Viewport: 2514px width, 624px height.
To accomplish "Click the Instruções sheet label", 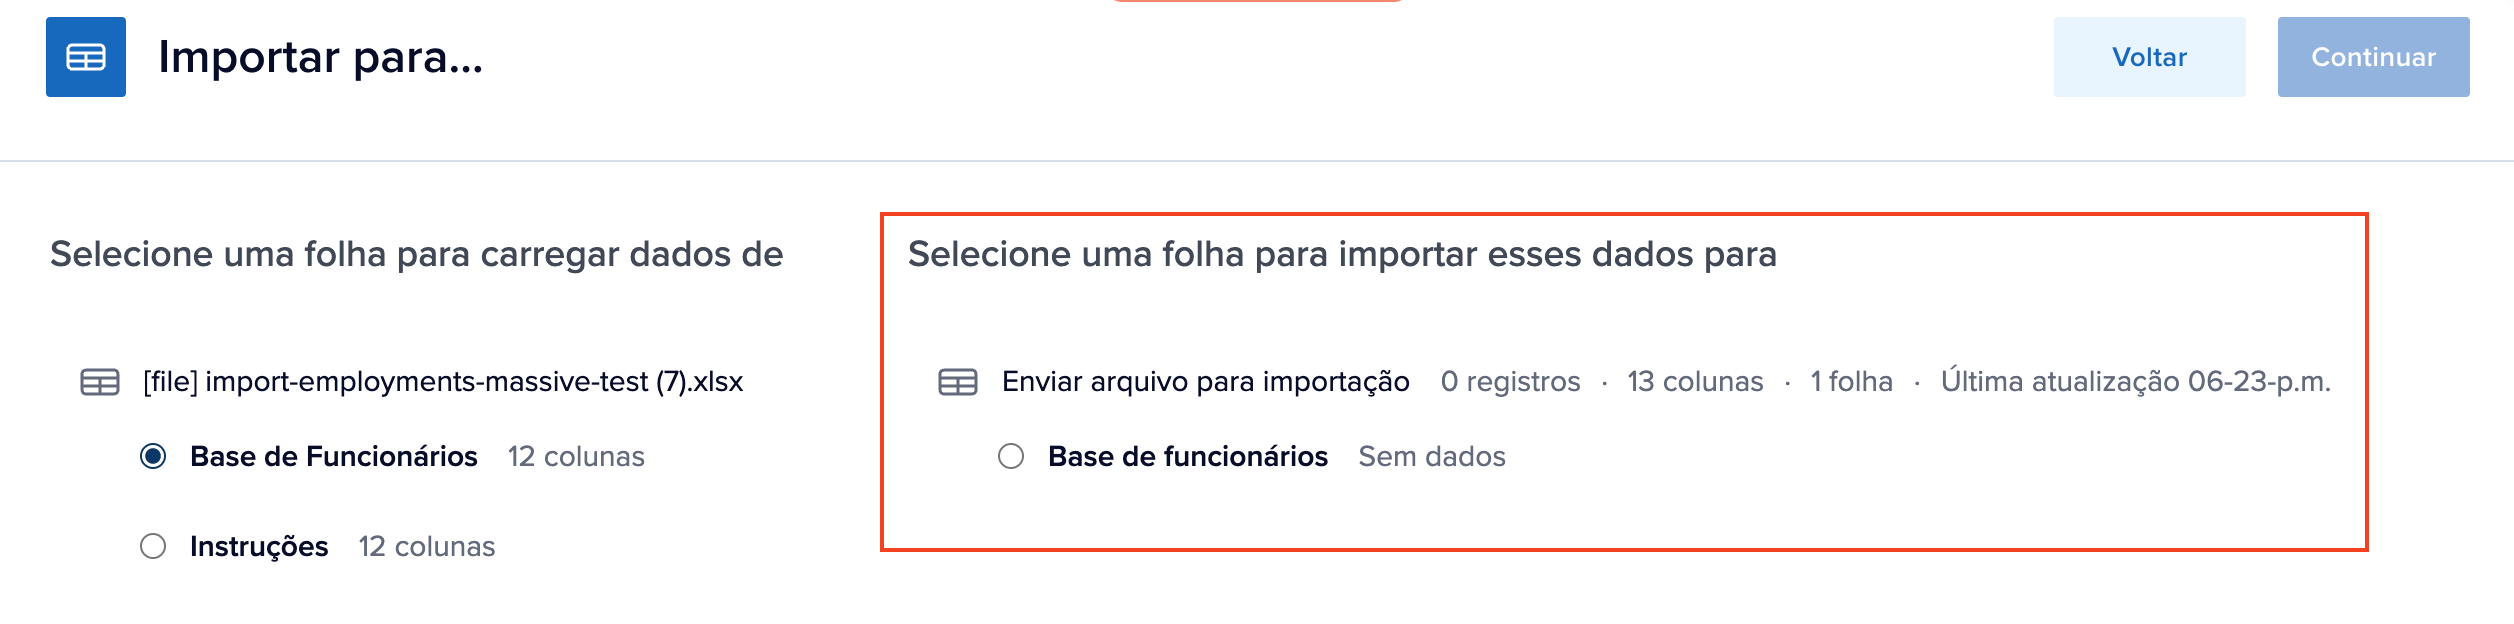I will [259, 547].
